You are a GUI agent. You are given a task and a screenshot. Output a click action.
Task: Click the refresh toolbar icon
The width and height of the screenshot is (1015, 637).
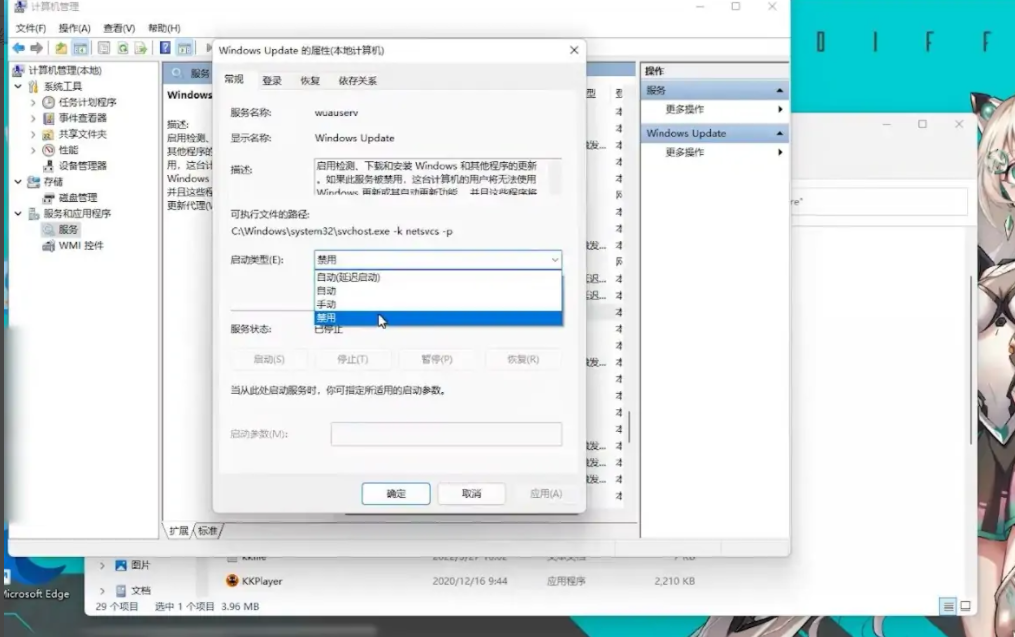tap(123, 48)
